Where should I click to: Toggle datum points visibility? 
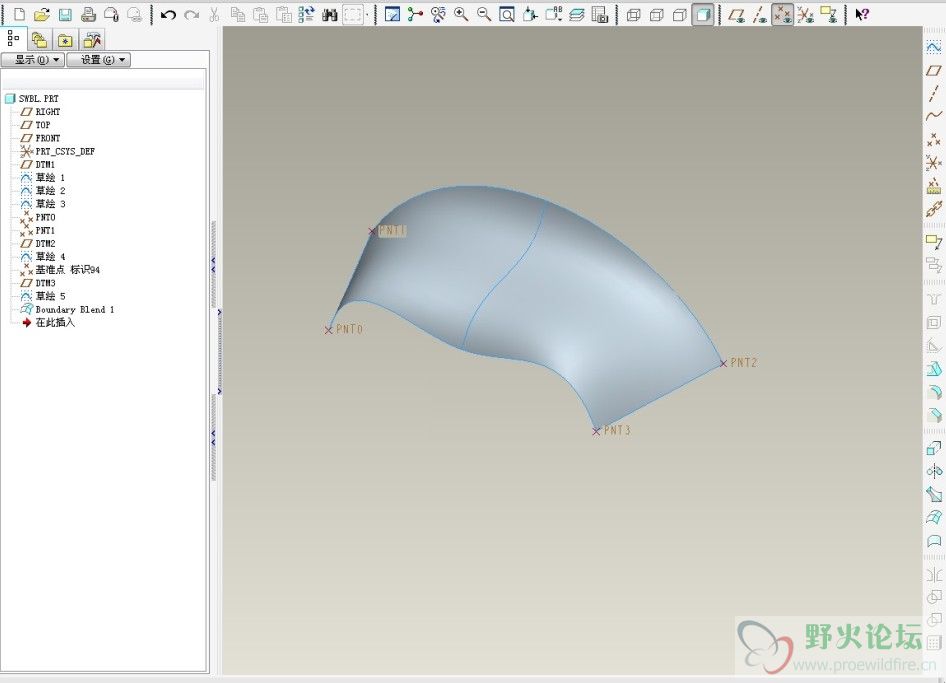[783, 14]
